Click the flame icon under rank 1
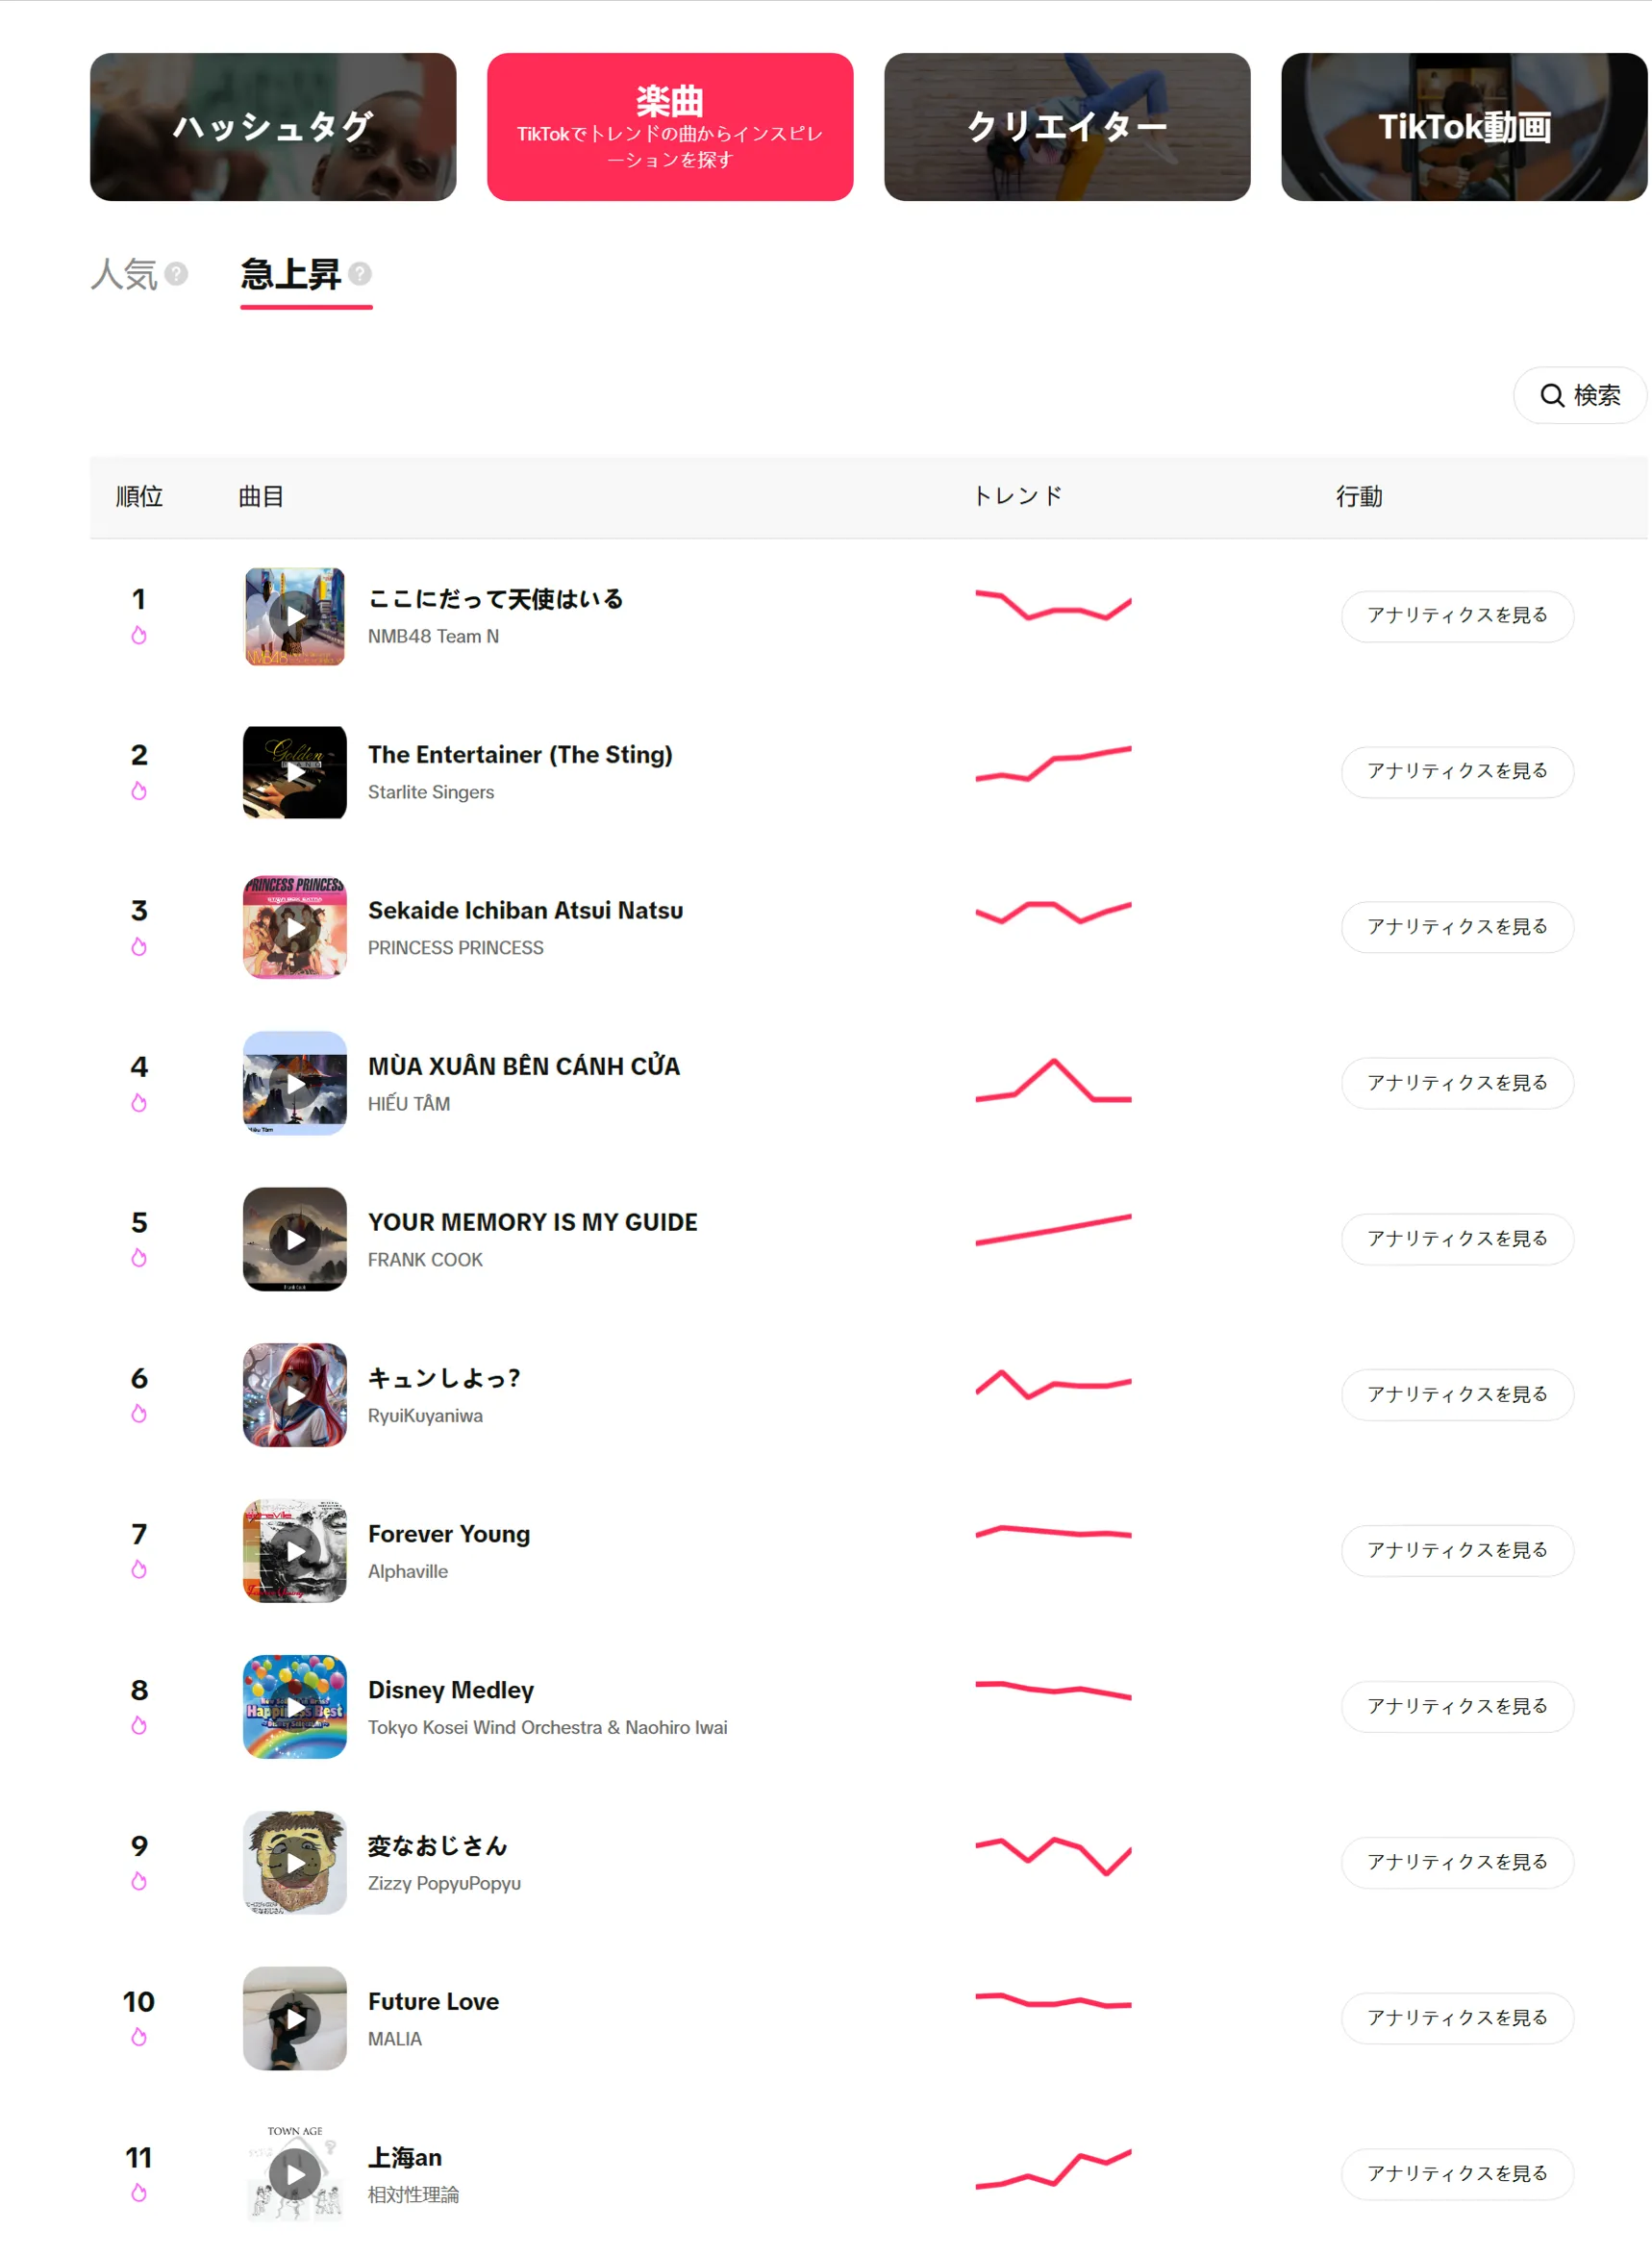Screen dimensions: 1652x2256 139,635
